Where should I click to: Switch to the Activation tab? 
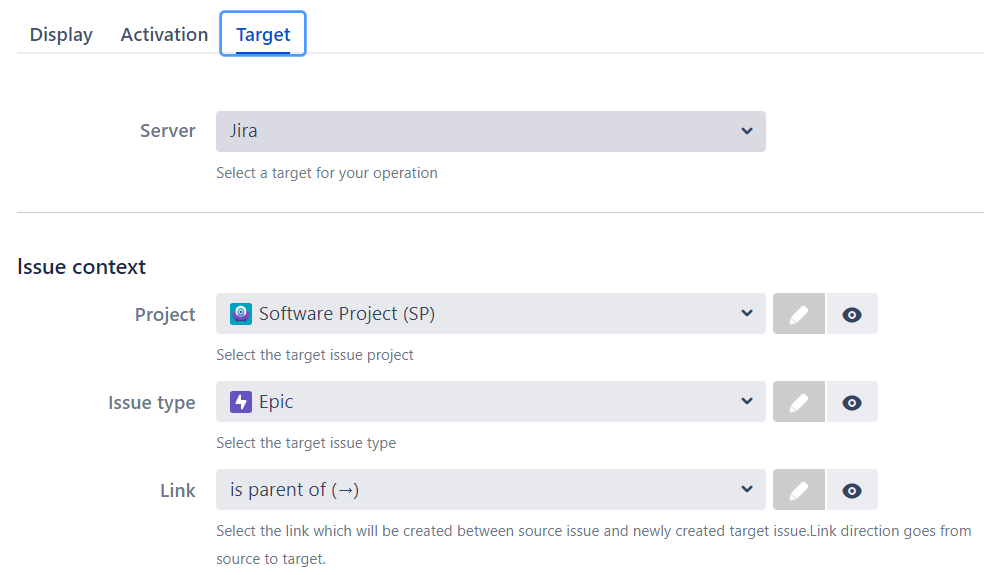(x=164, y=34)
